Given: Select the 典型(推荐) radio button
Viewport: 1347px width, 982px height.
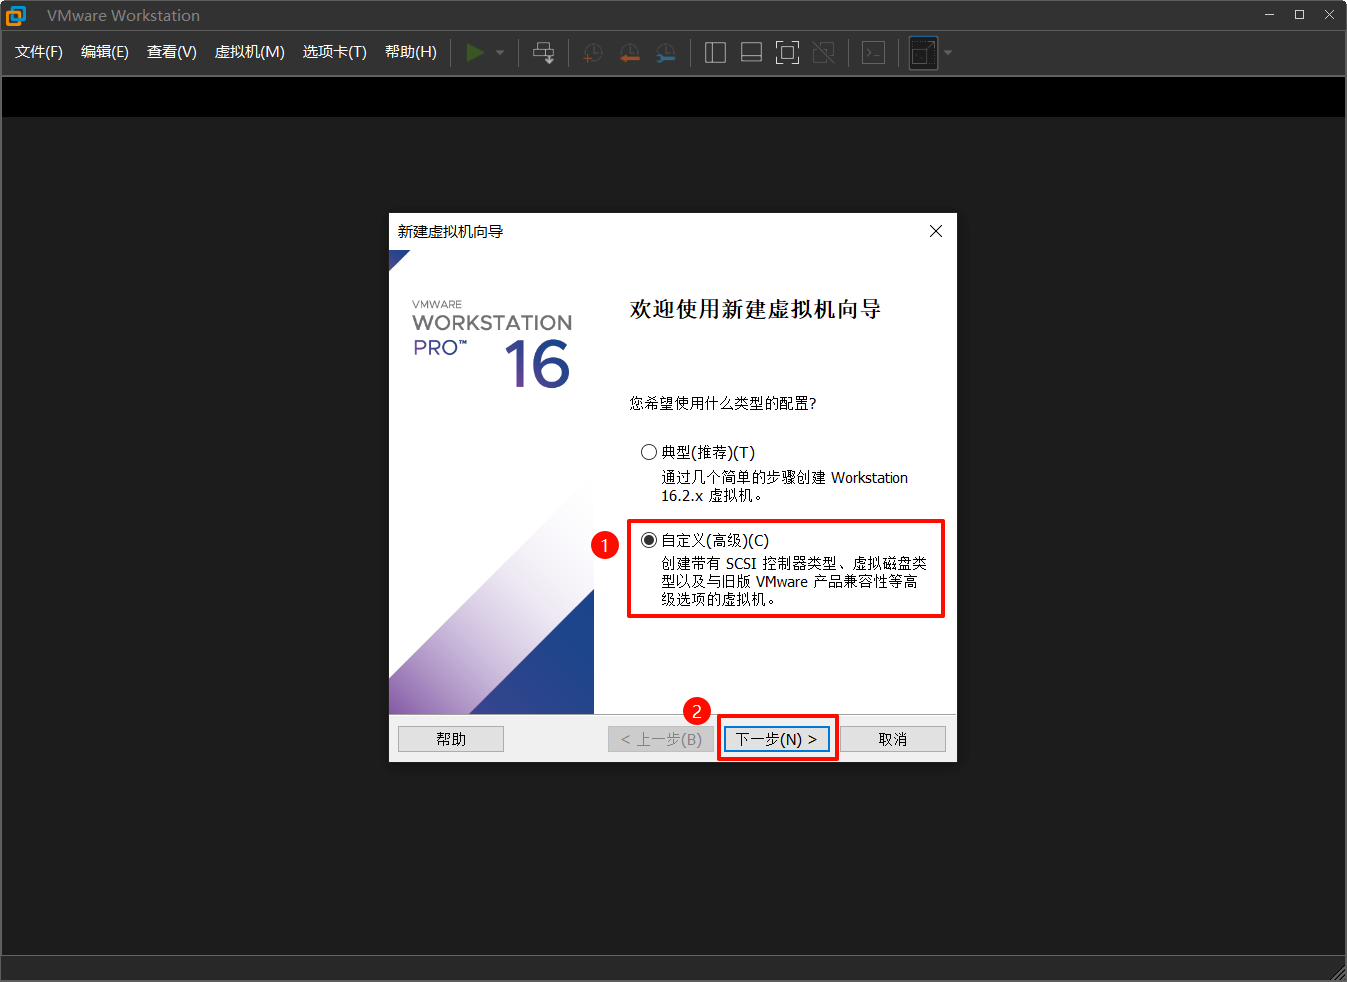Looking at the screenshot, I should pos(649,452).
